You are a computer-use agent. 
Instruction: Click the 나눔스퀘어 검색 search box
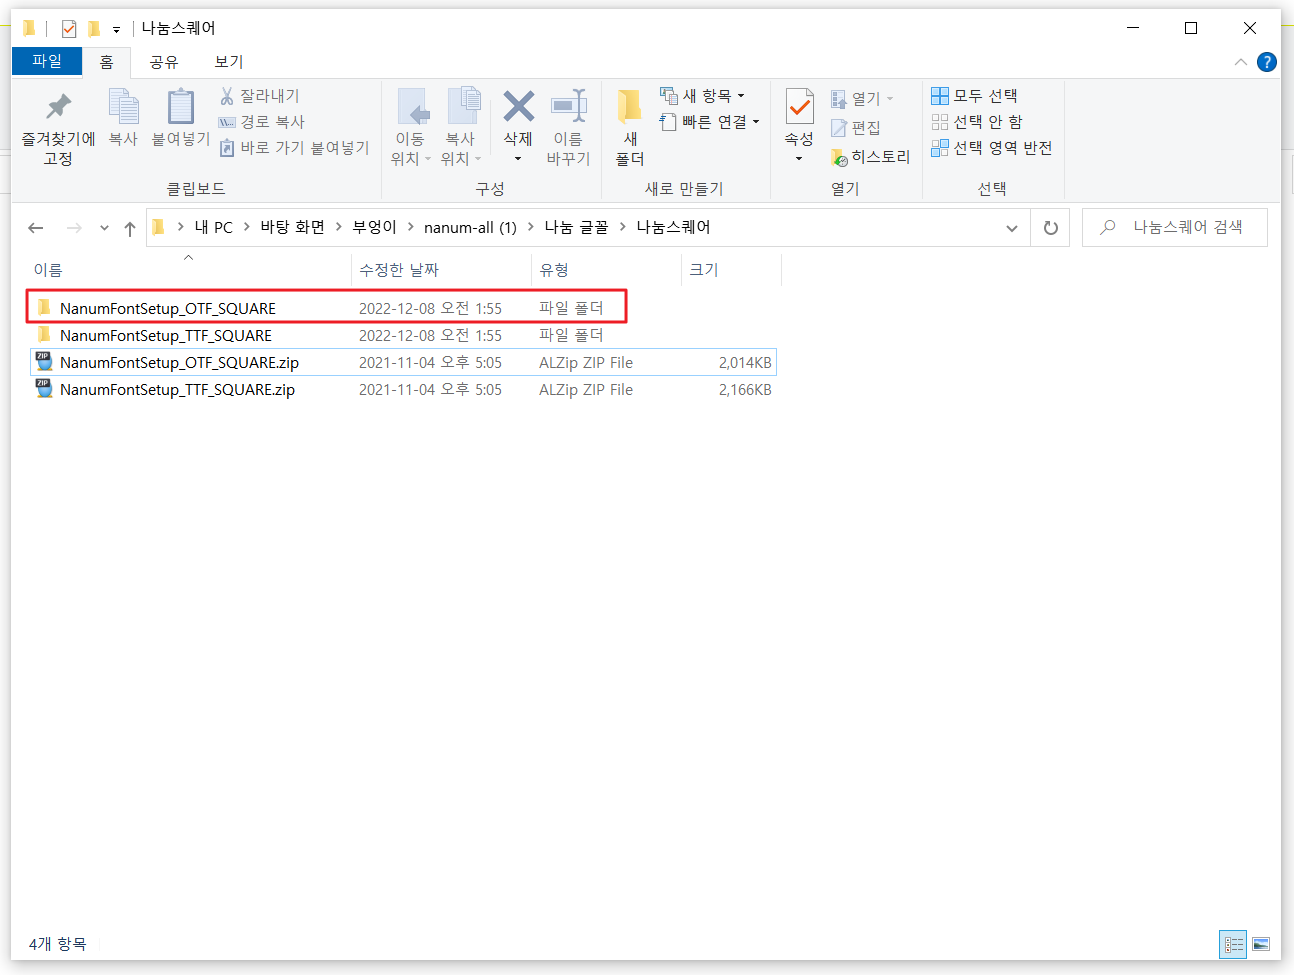(1175, 227)
